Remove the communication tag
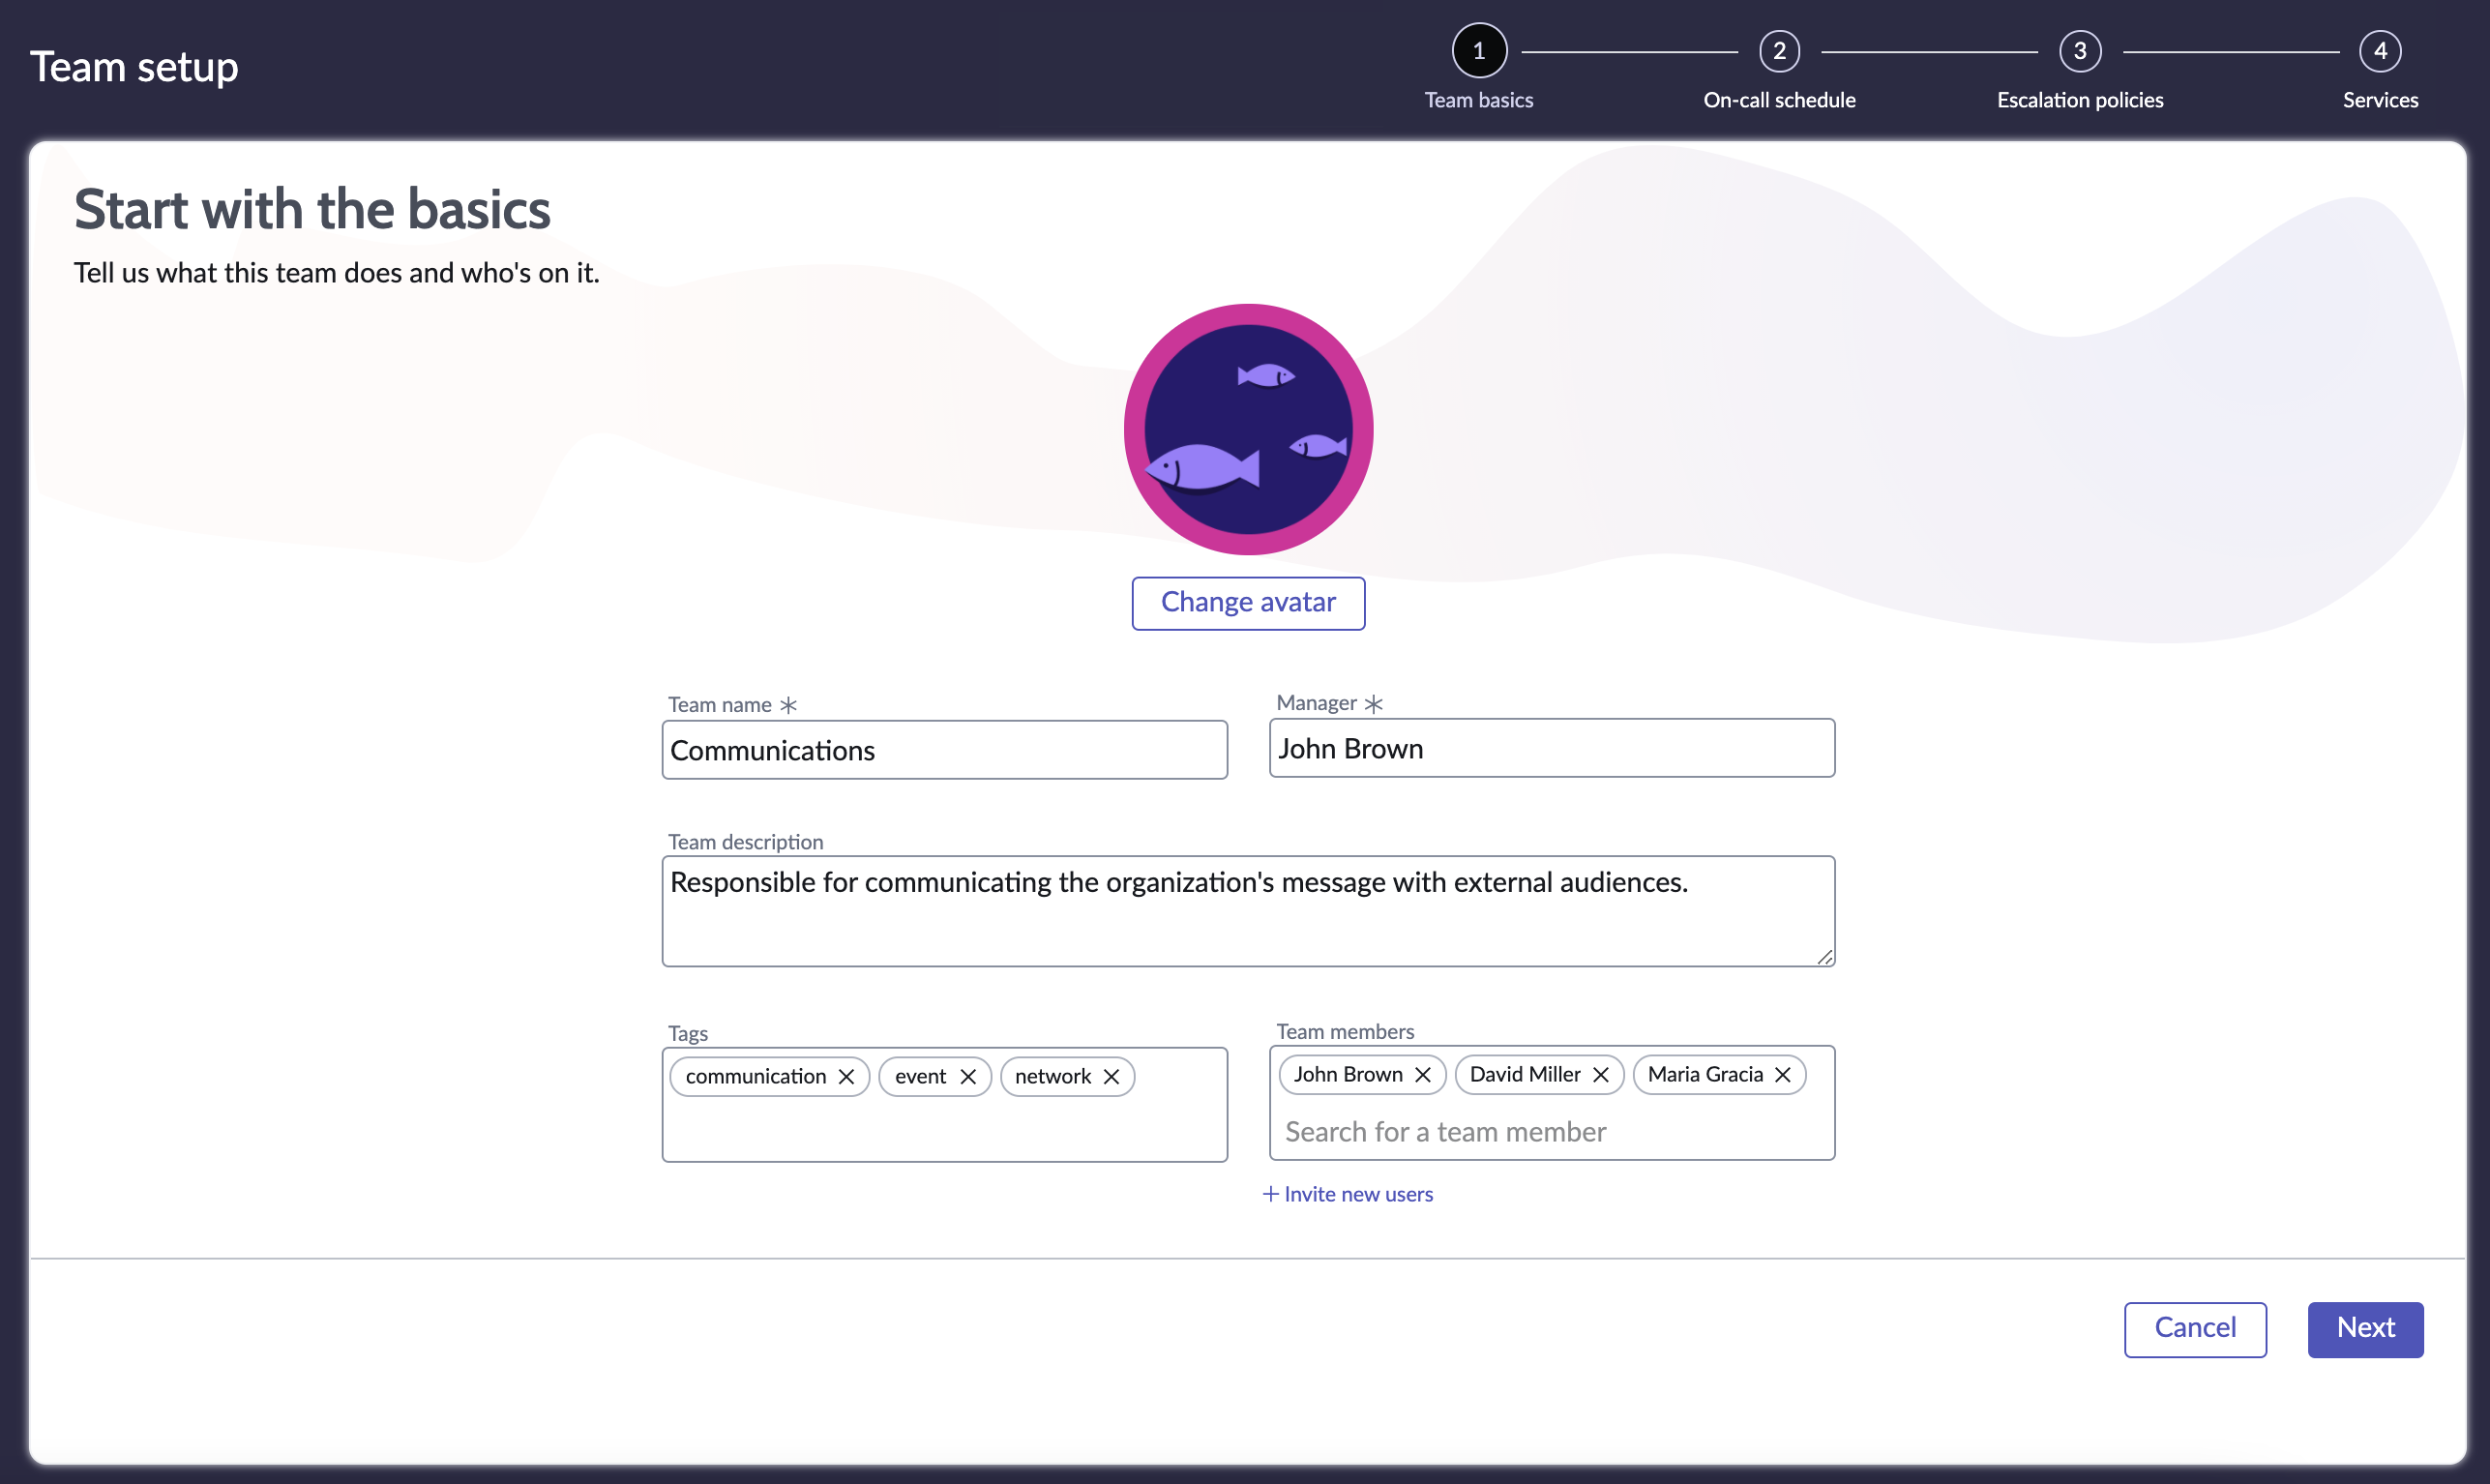2490x1484 pixels. pos(846,1077)
